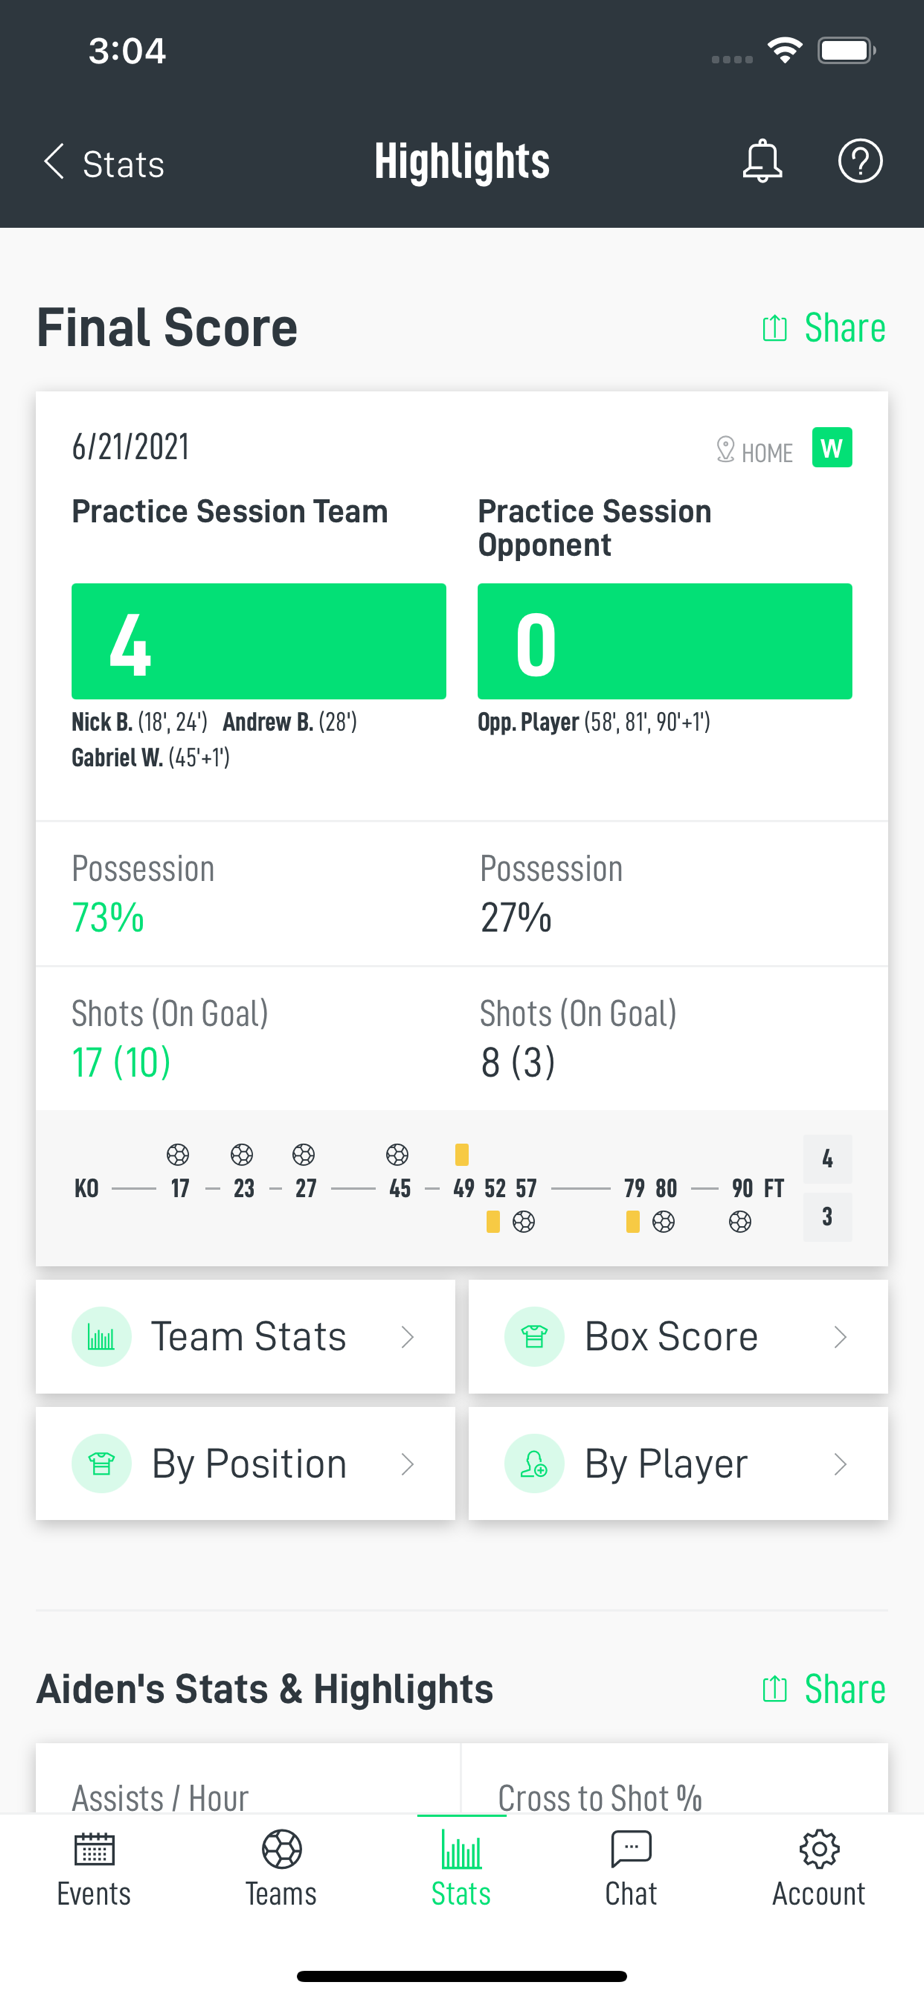Open help via question mark icon
The image size is (924, 2000).
point(860,161)
